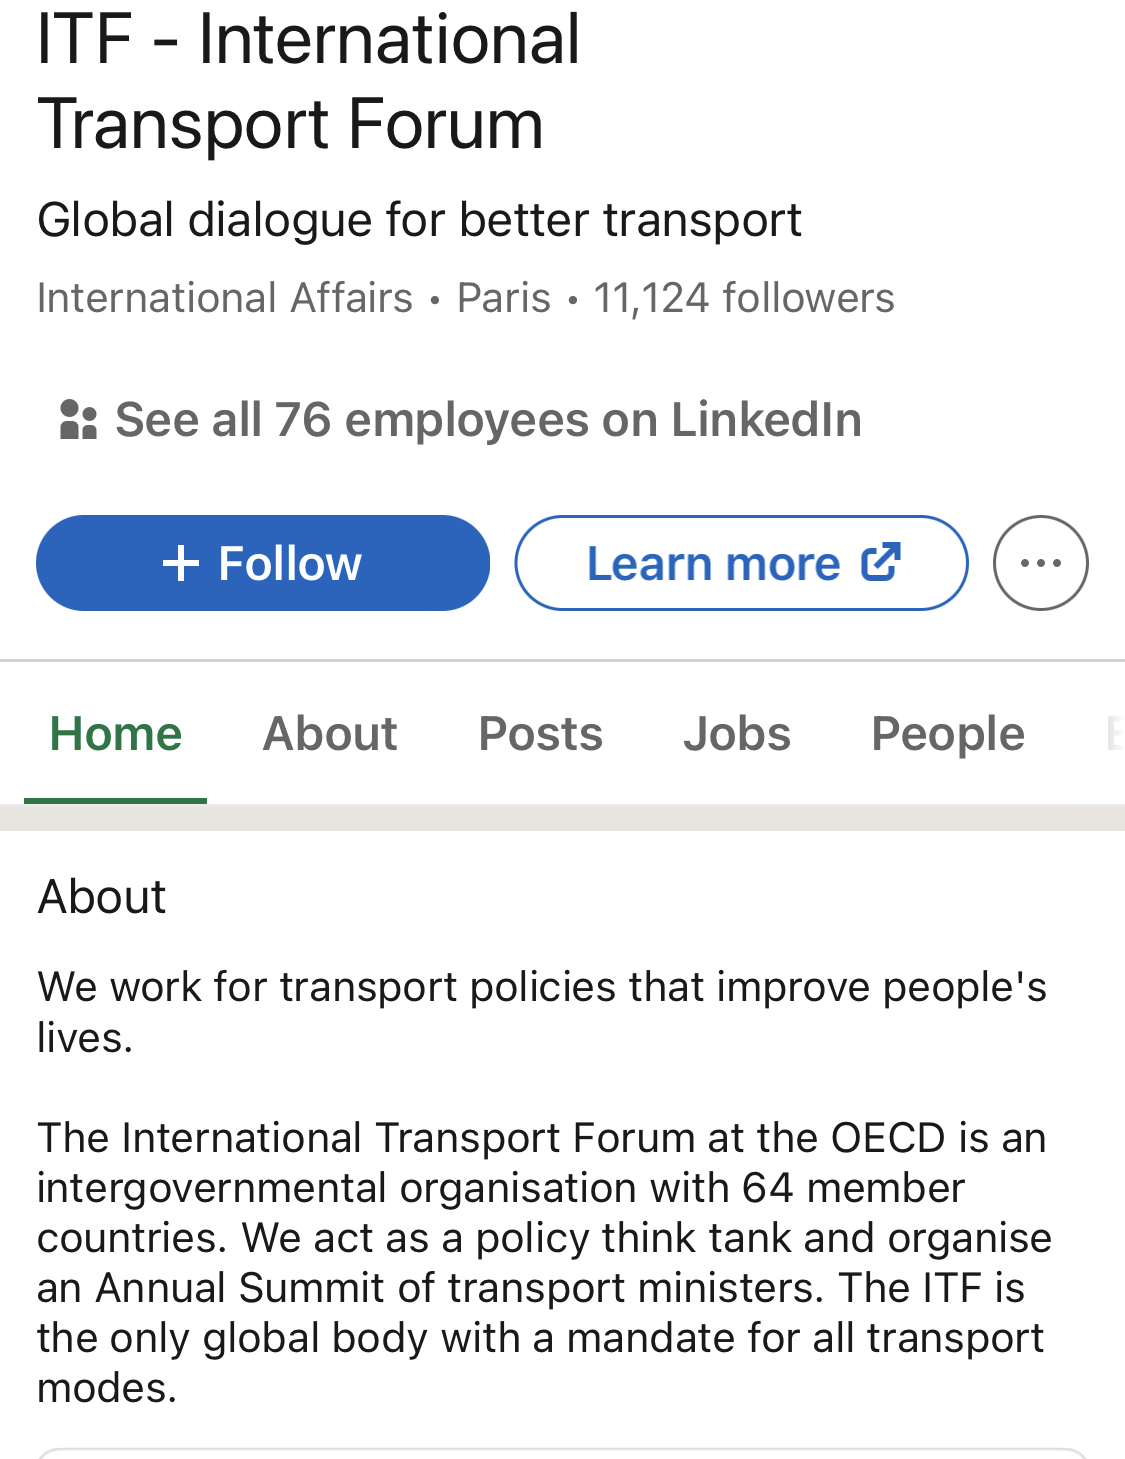Viewport: 1125px width, 1459px height.
Task: Follow ITF International Transport Forum
Action: (x=263, y=563)
